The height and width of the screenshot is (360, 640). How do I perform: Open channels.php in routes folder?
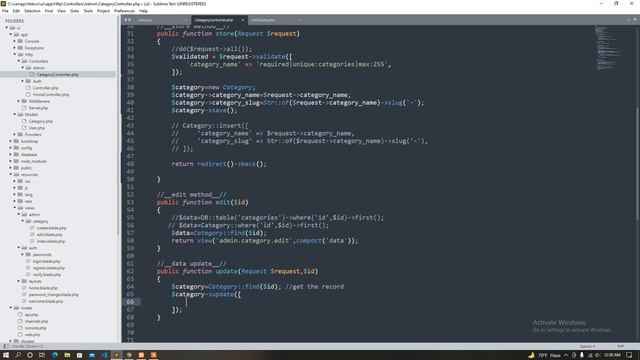tap(36, 321)
